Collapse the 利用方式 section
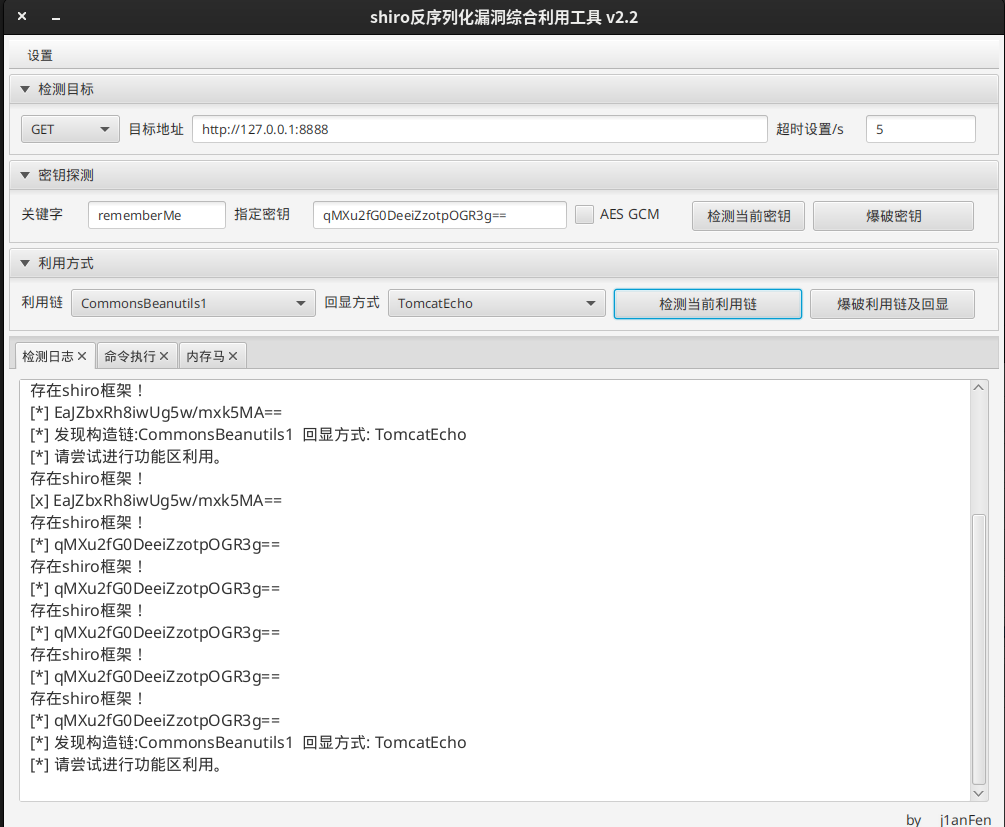1005x827 pixels. (x=25, y=263)
